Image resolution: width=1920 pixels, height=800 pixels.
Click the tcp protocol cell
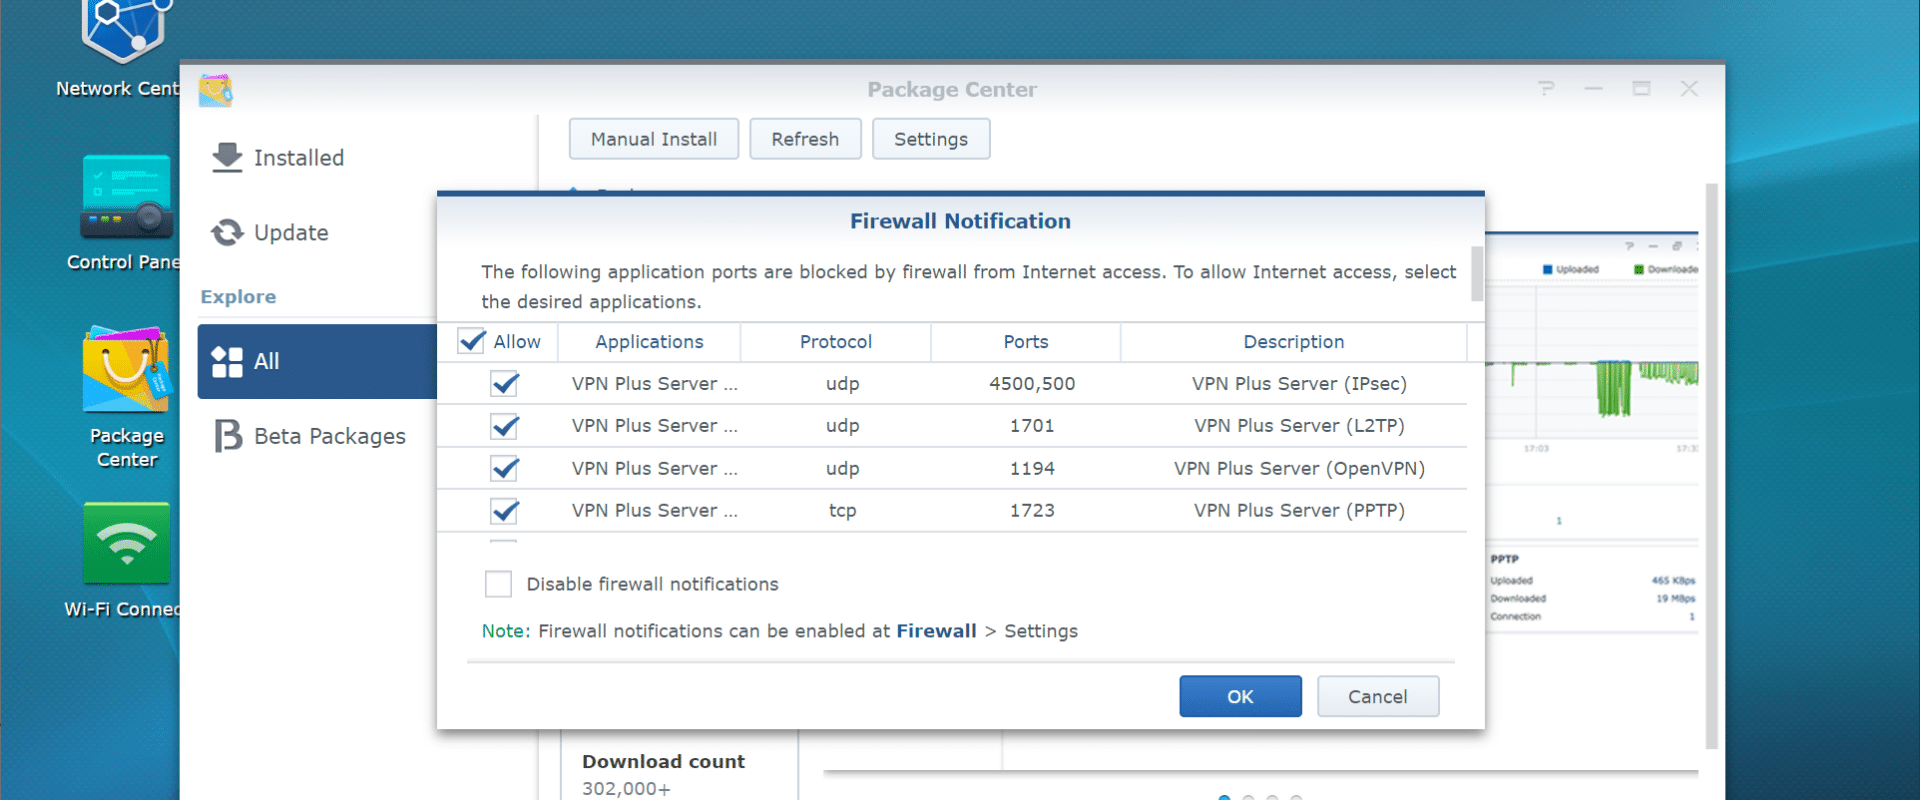pyautogui.click(x=842, y=511)
